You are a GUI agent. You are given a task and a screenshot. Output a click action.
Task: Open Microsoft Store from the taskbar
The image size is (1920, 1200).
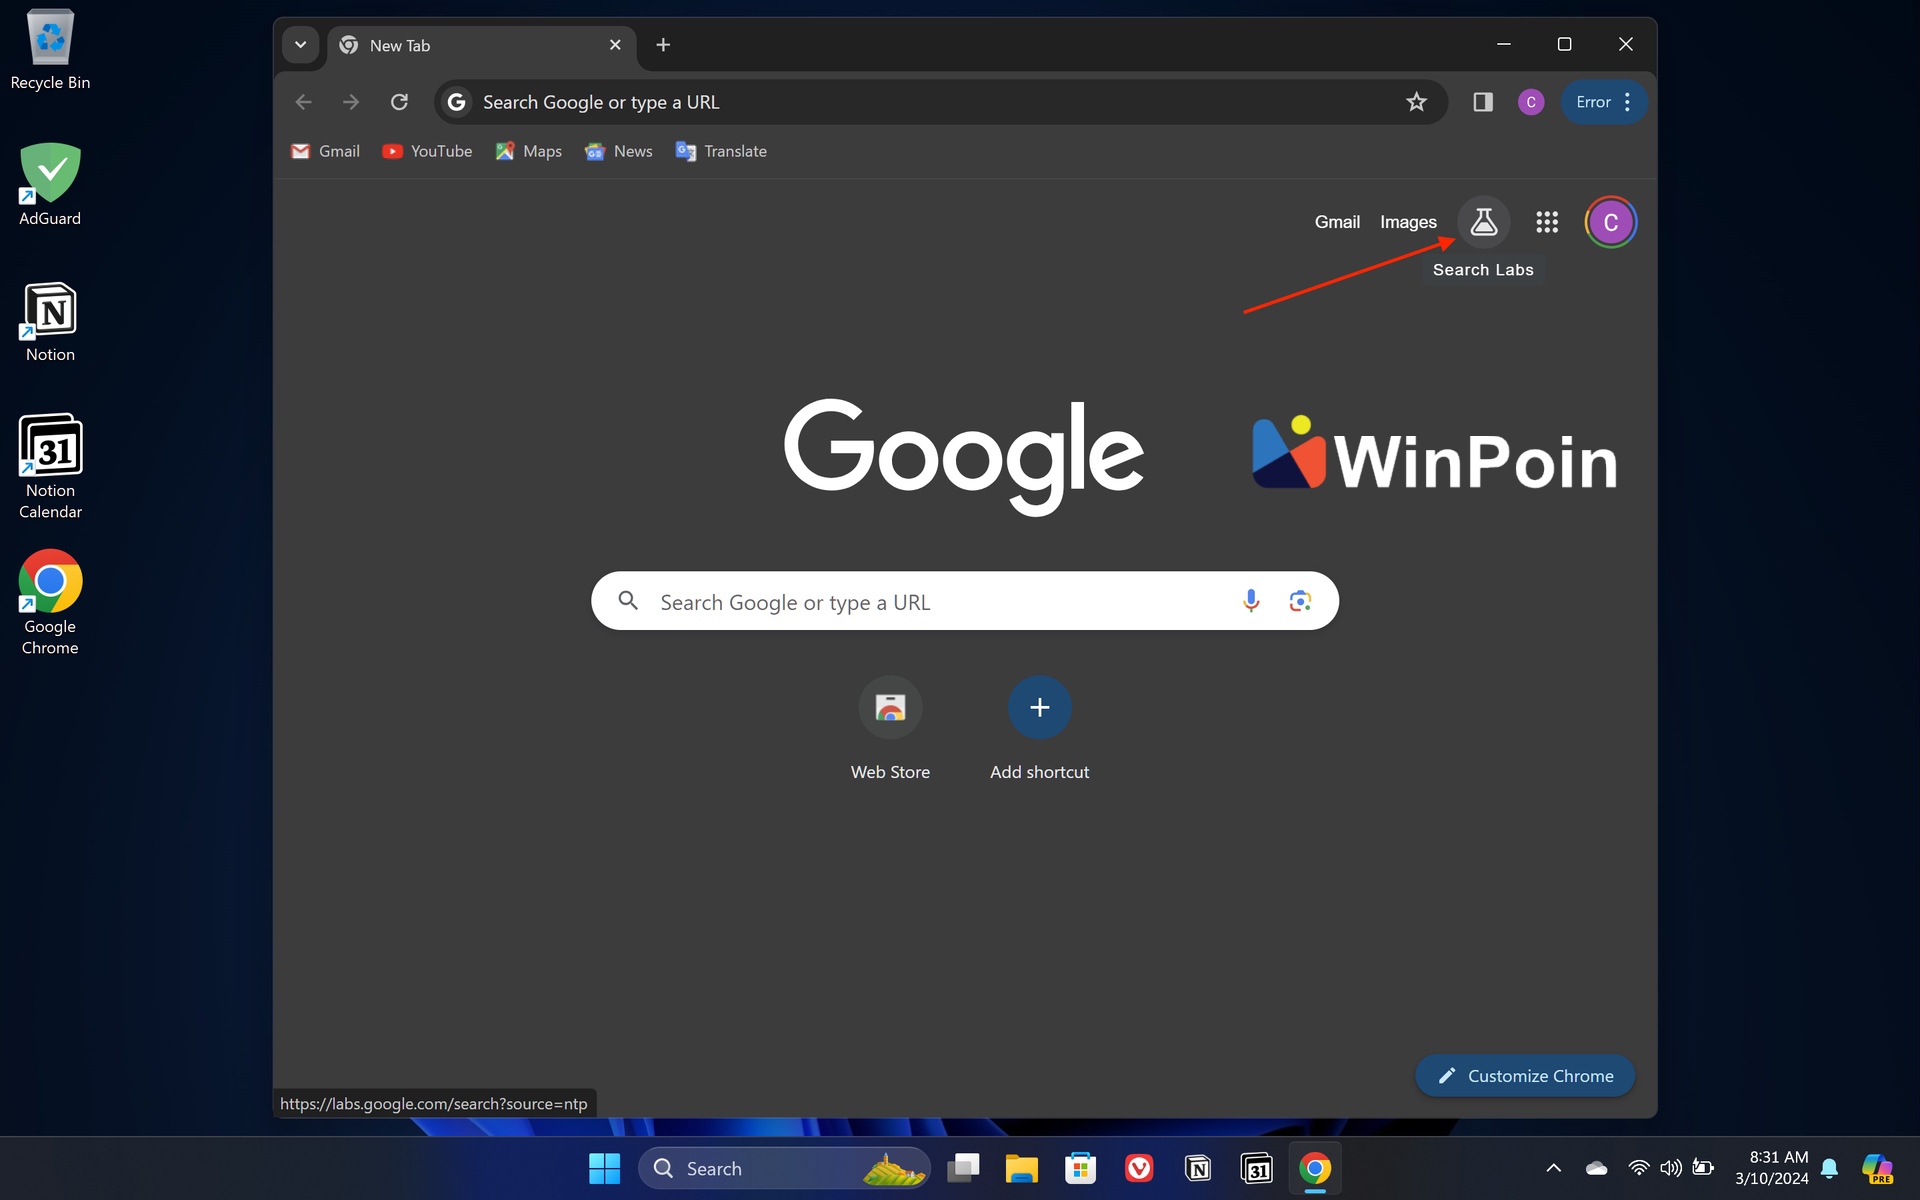point(1080,1168)
